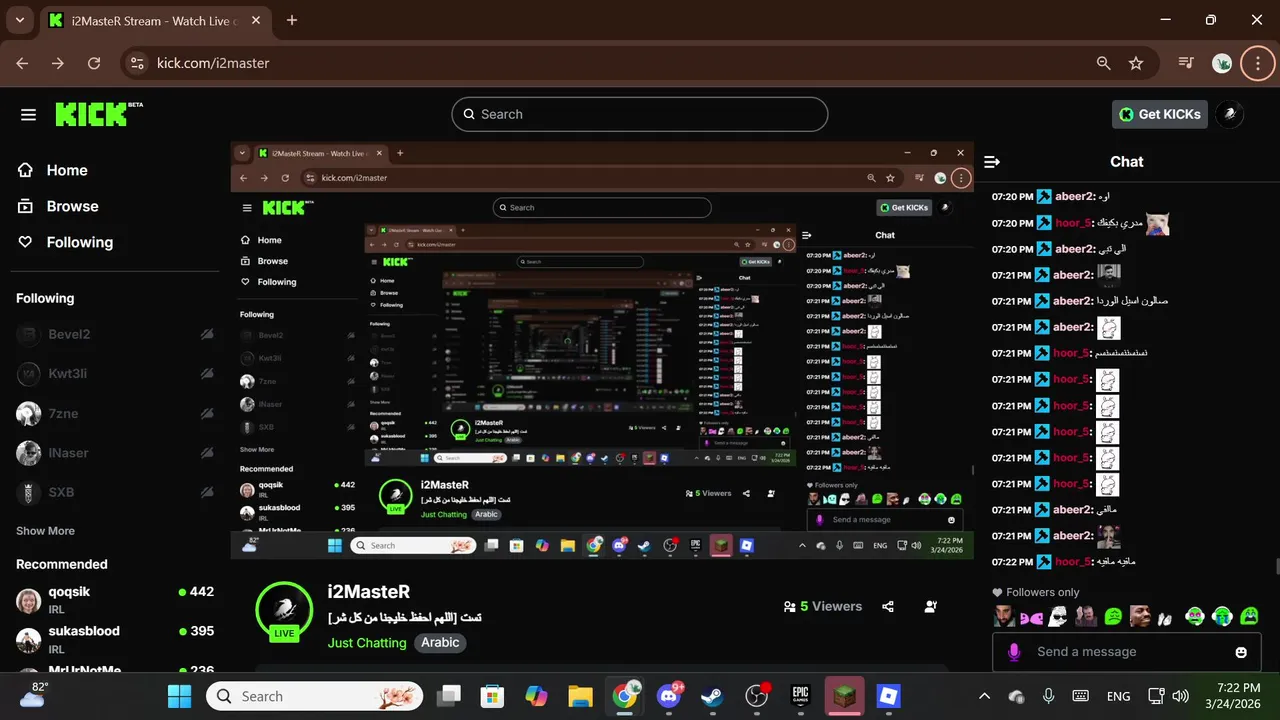Click the offline icon next to Bevel2

click(x=207, y=334)
